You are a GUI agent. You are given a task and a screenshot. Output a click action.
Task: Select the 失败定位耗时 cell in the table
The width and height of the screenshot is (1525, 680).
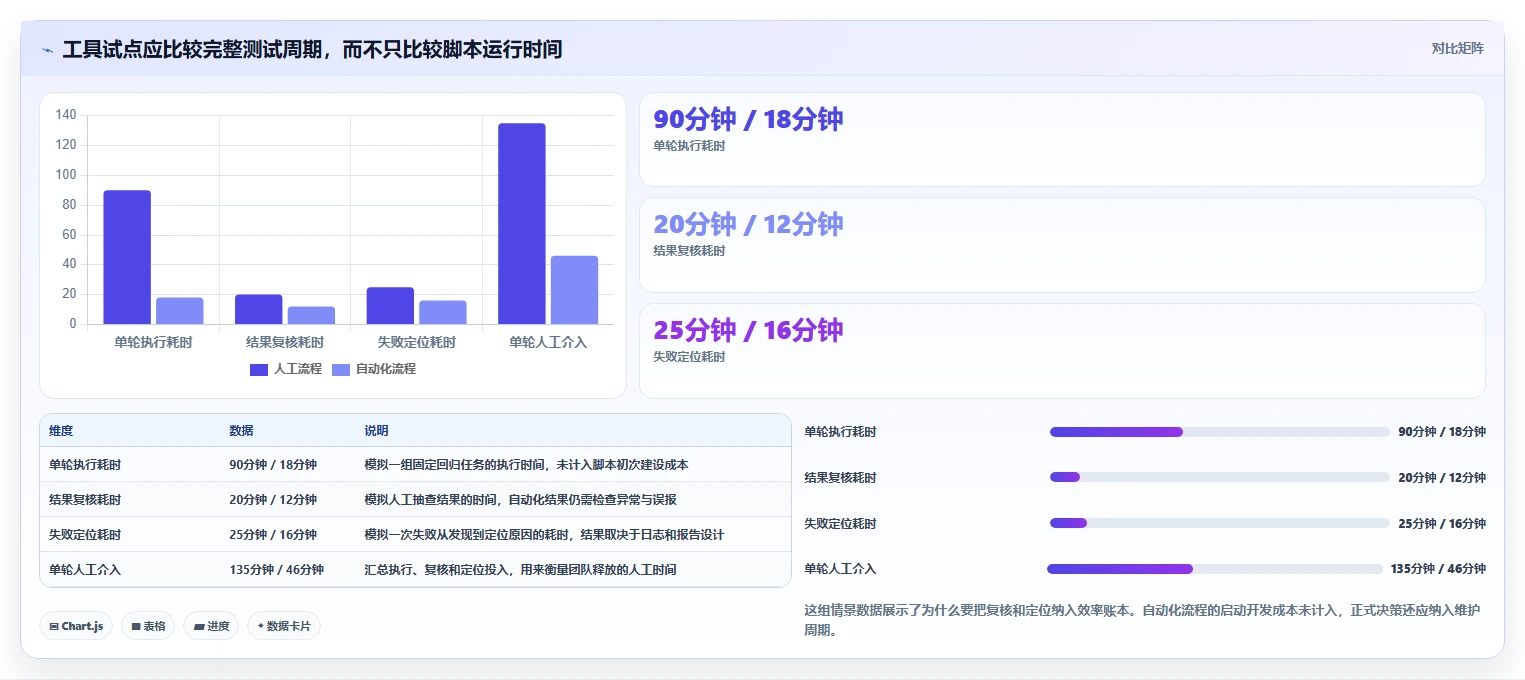(85, 535)
